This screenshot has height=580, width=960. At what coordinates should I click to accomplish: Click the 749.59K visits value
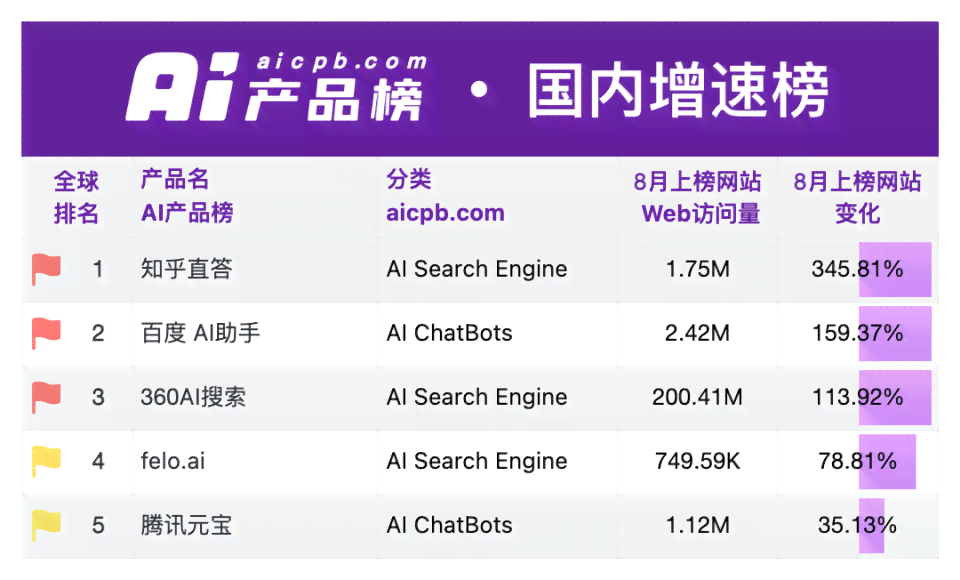pos(697,461)
